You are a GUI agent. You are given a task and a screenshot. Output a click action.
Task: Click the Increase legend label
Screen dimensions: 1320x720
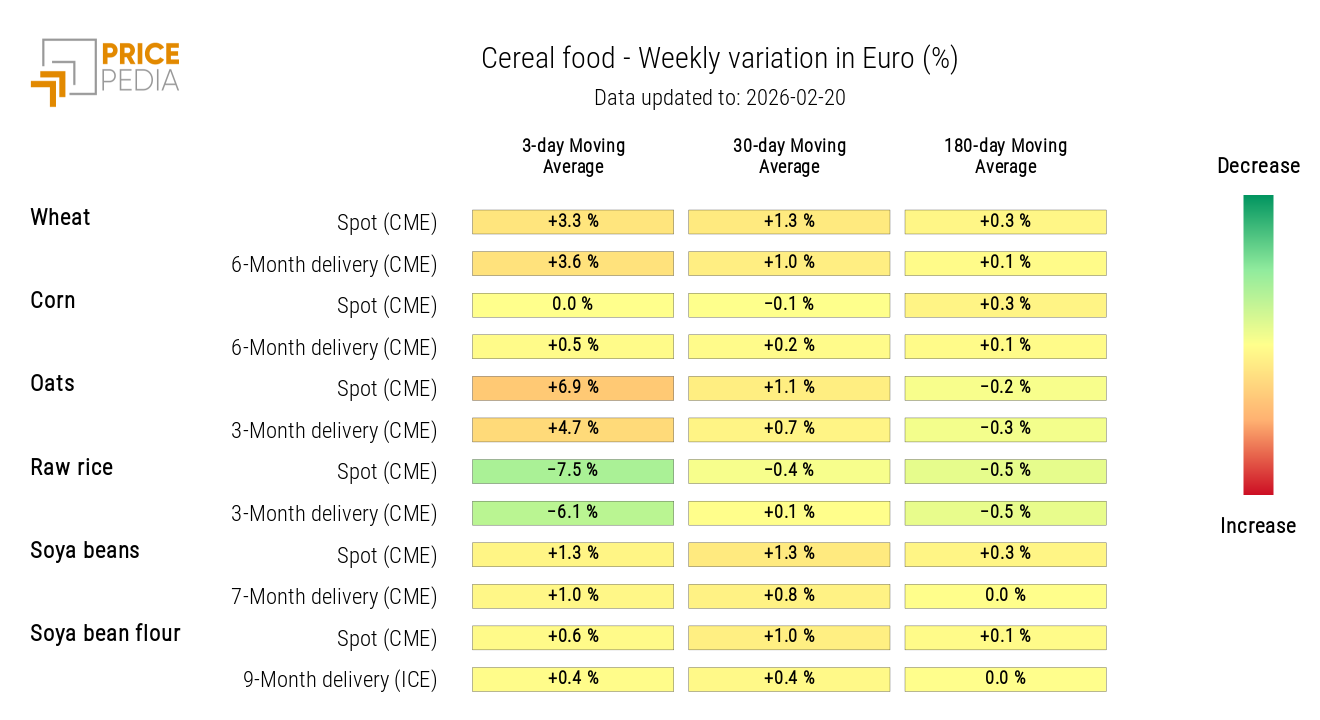tap(1258, 526)
